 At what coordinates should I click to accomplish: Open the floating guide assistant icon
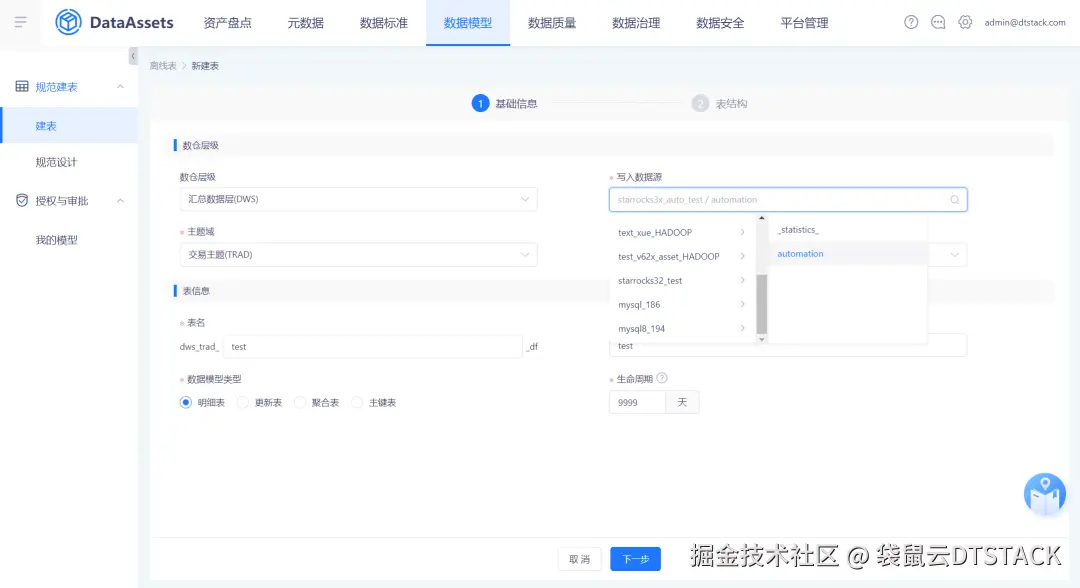point(1044,494)
